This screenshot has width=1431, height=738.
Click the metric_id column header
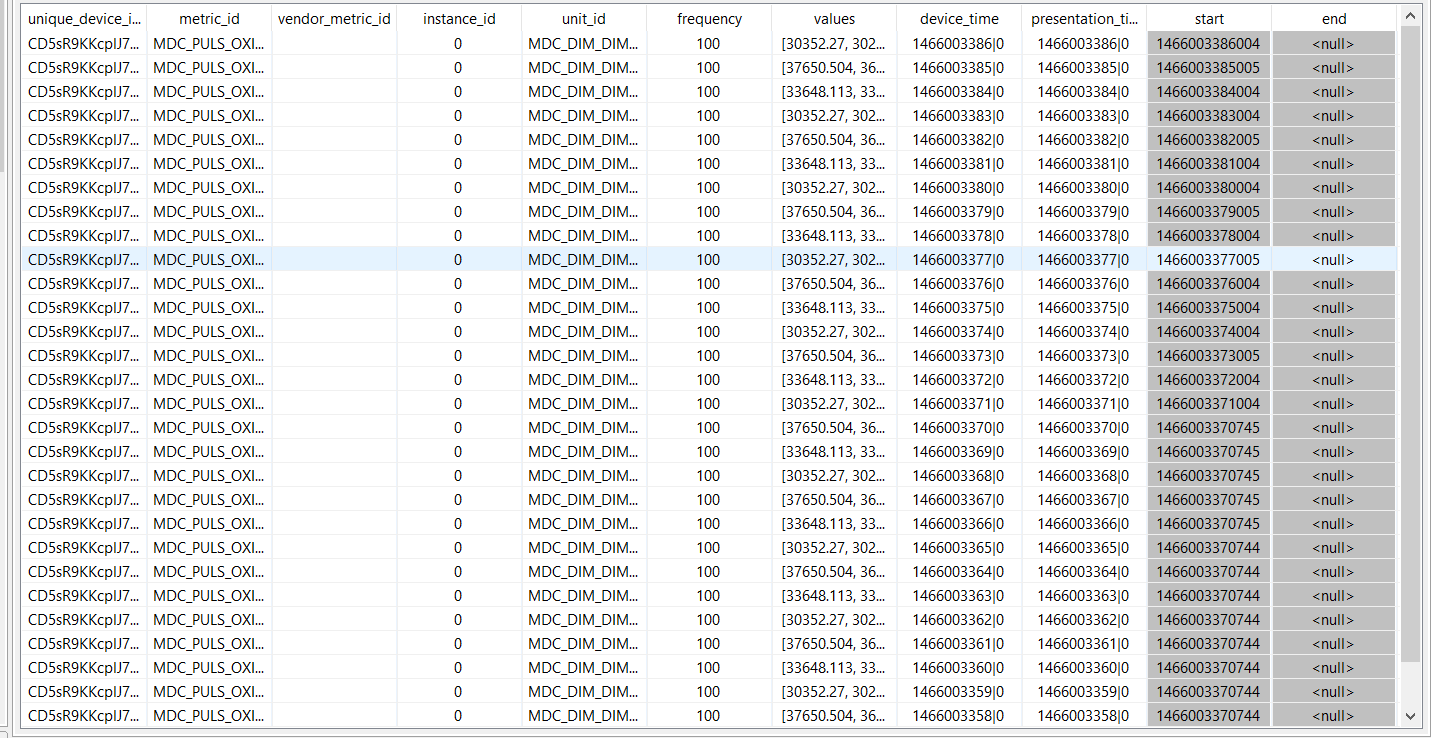click(209, 19)
